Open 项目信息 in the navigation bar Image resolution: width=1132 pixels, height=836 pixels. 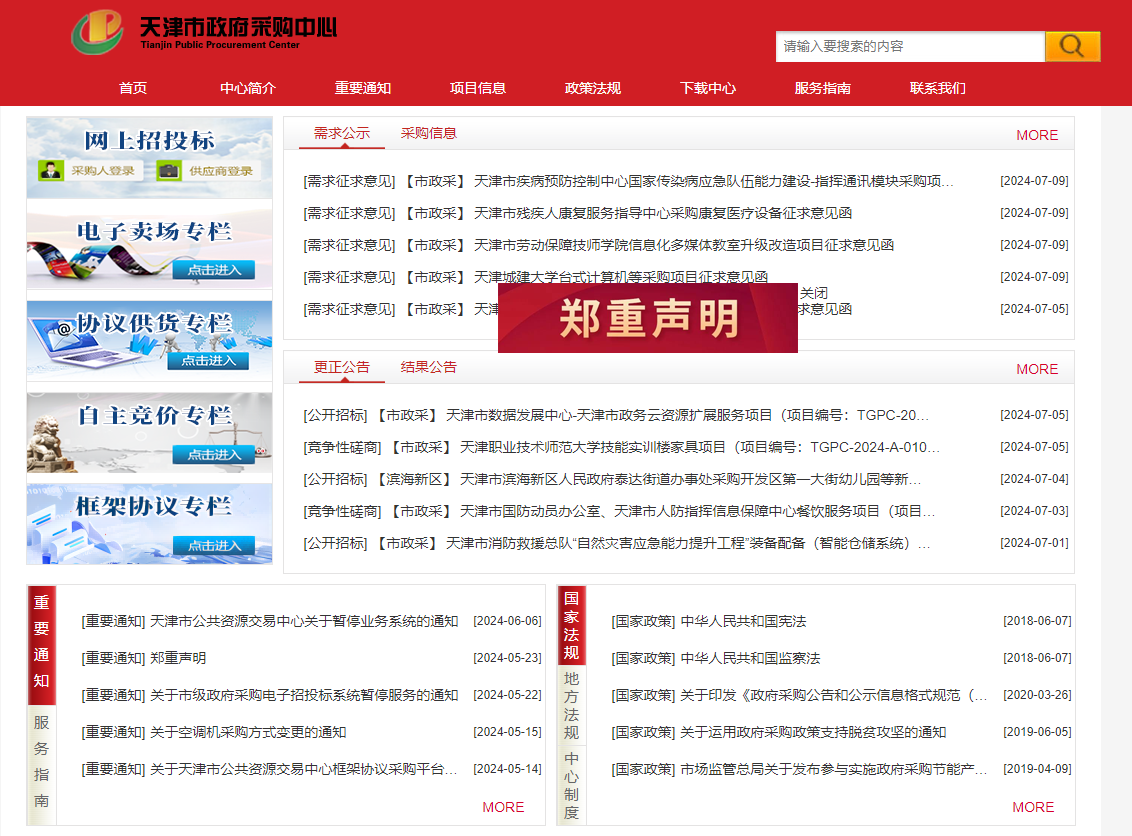pos(478,88)
